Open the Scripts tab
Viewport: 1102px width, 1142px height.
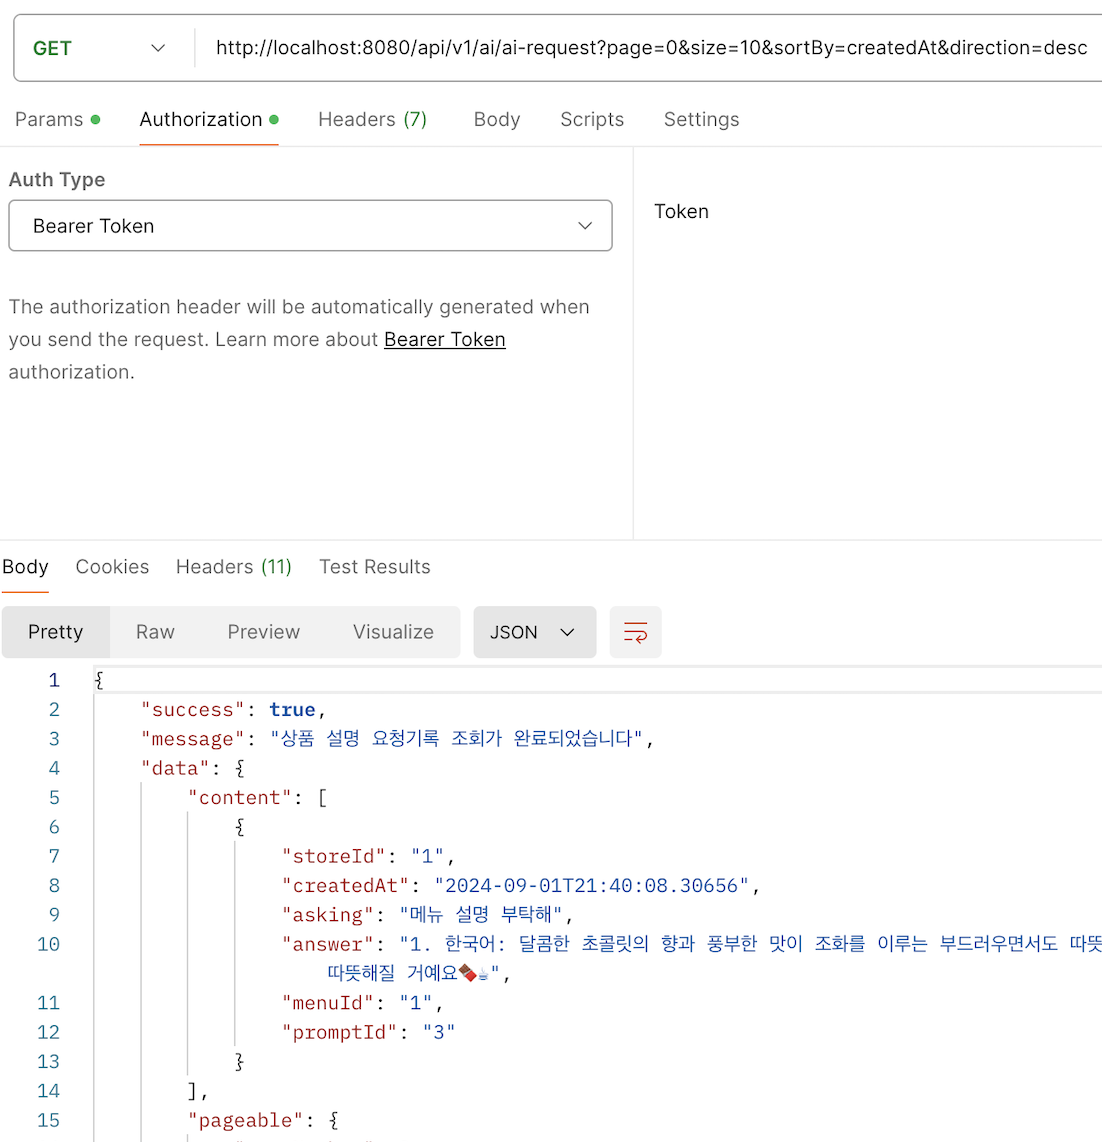pyautogui.click(x=592, y=119)
